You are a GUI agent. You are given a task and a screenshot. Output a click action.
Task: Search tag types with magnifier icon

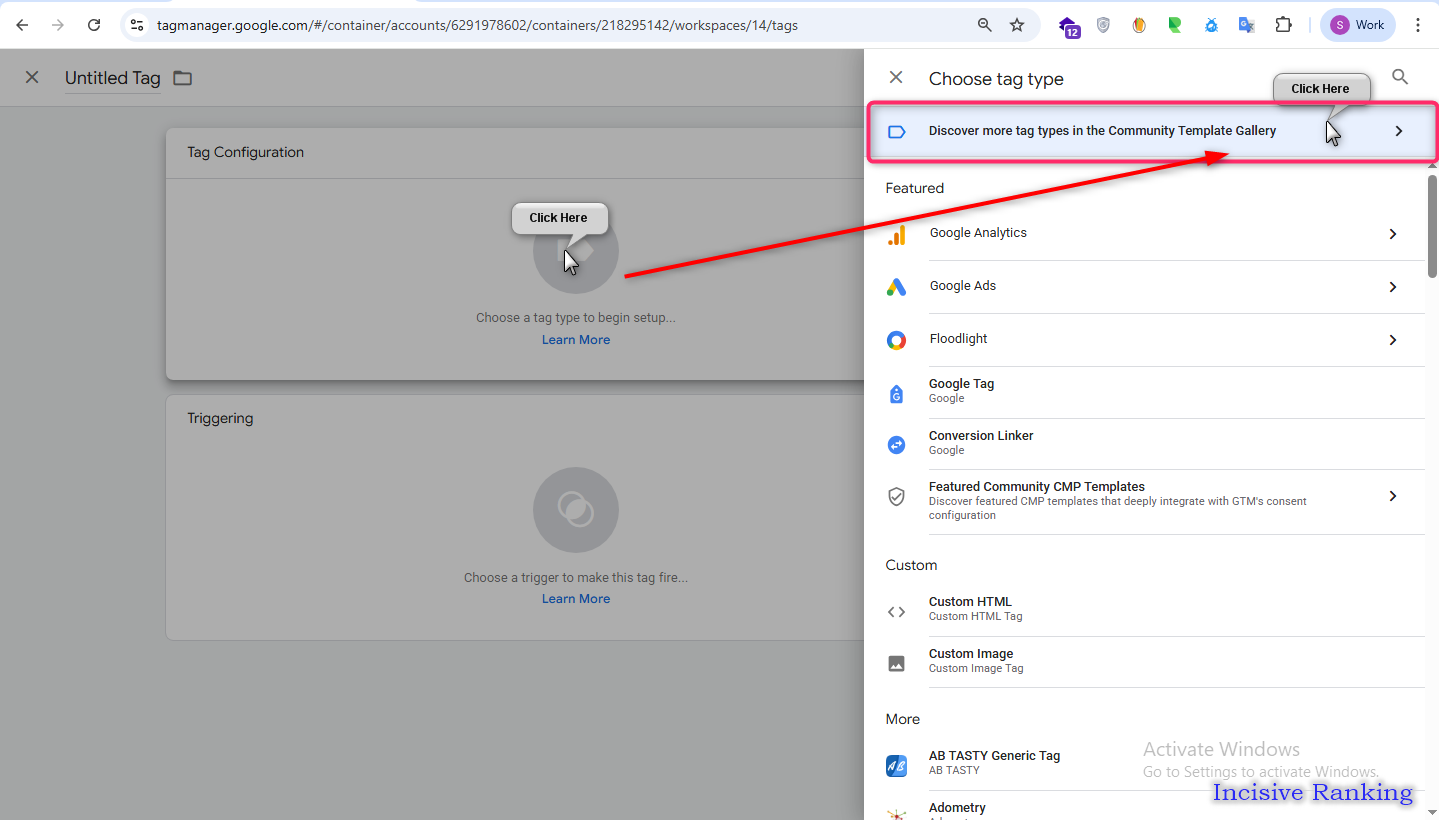[x=1400, y=77]
